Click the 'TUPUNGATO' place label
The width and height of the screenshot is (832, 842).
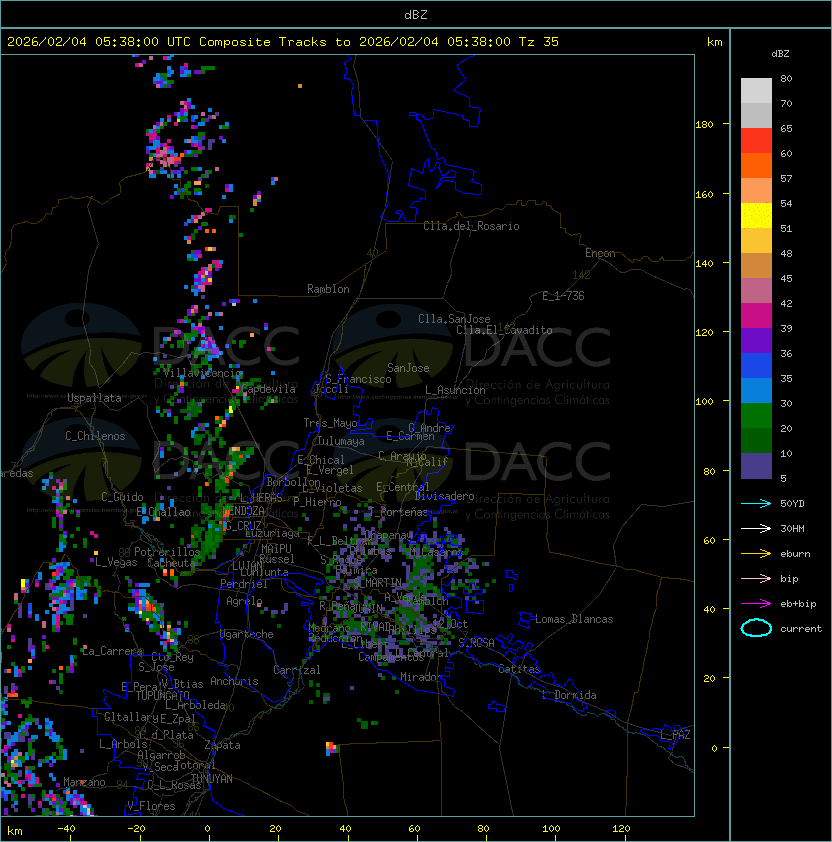point(162,695)
